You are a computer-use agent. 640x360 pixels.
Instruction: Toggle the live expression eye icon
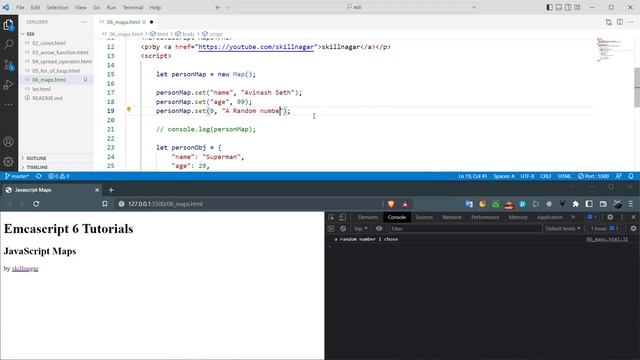(x=379, y=229)
